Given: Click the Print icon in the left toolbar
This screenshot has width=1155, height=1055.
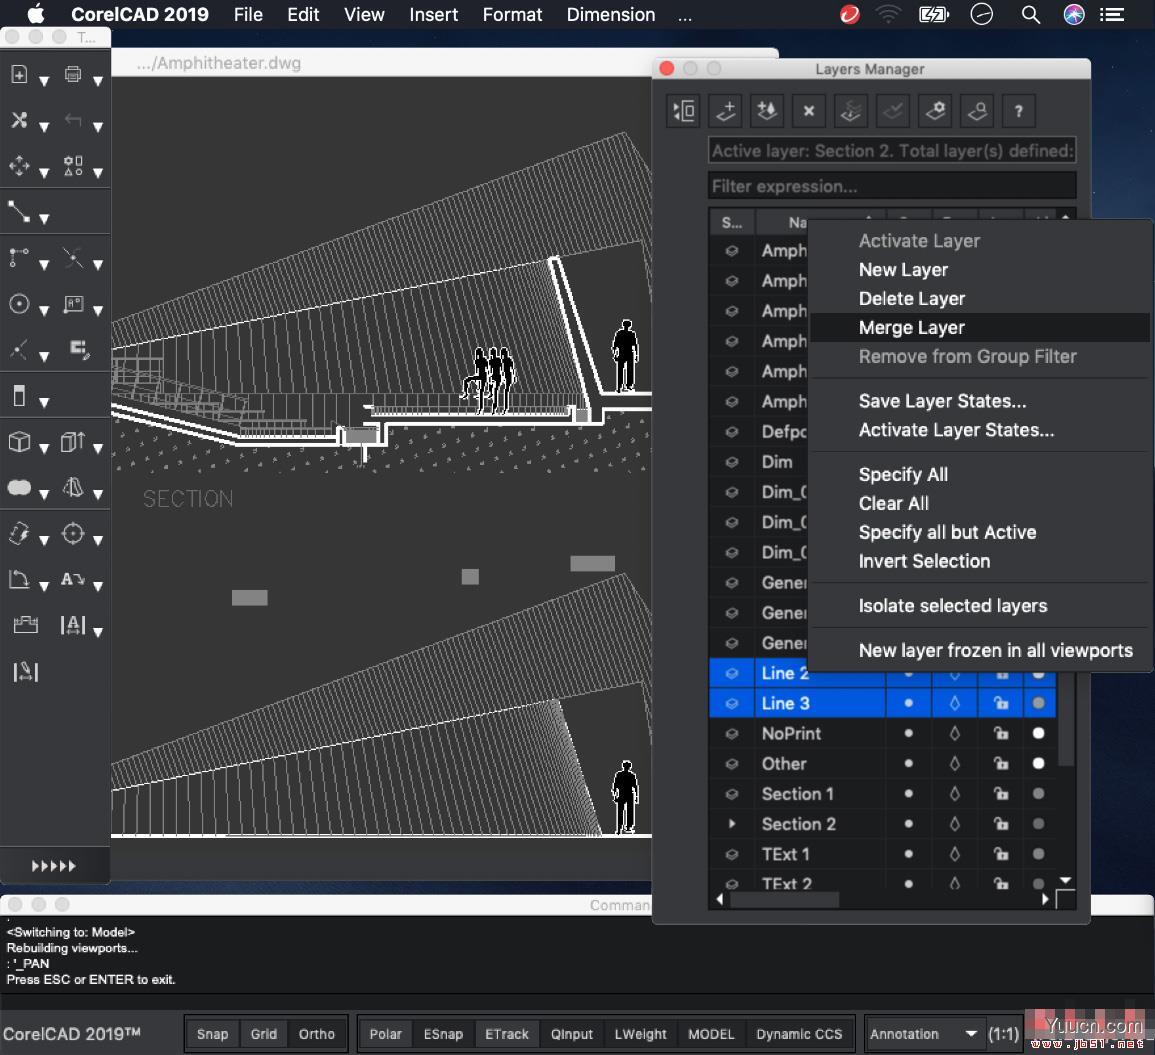Looking at the screenshot, I should pos(73,74).
